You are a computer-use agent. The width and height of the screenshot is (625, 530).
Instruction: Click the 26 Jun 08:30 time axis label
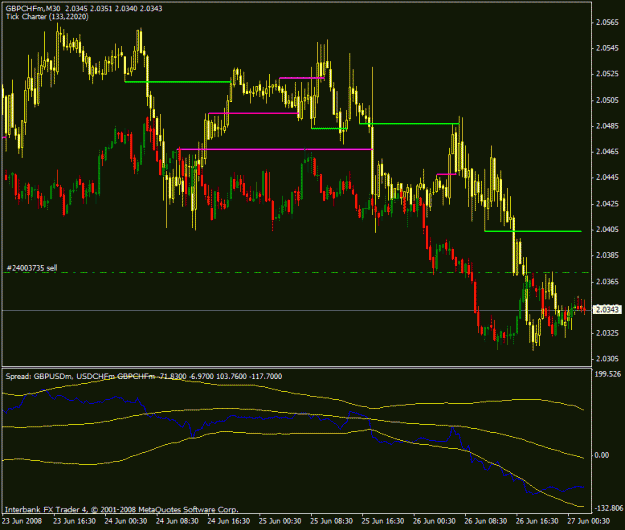click(485, 521)
